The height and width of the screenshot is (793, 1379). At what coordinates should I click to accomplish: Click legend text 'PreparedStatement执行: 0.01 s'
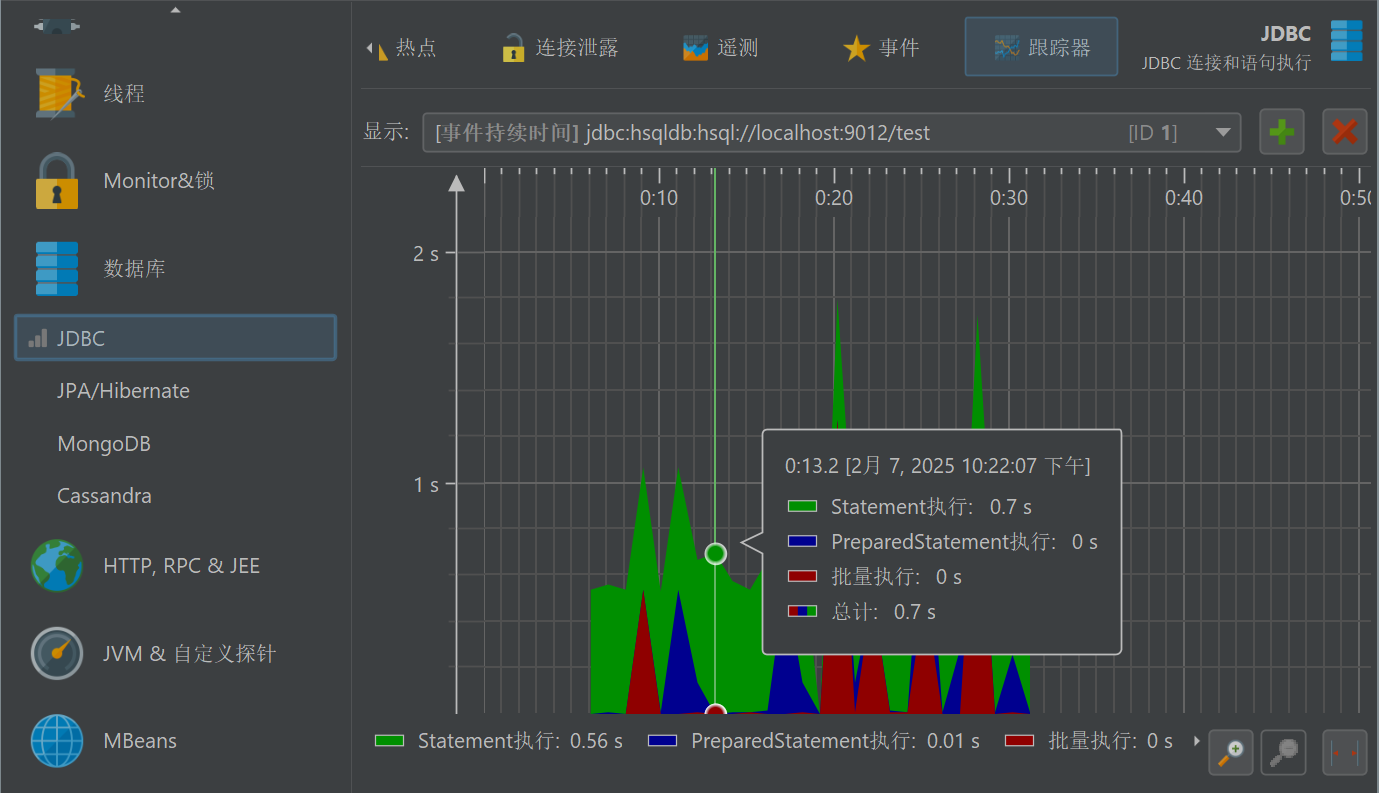(835, 741)
